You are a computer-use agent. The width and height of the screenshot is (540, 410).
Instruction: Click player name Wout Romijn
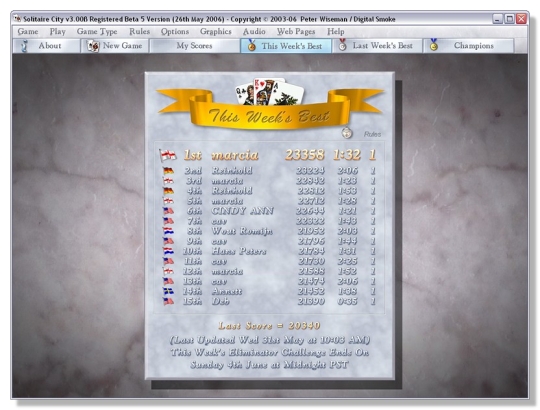(x=242, y=231)
